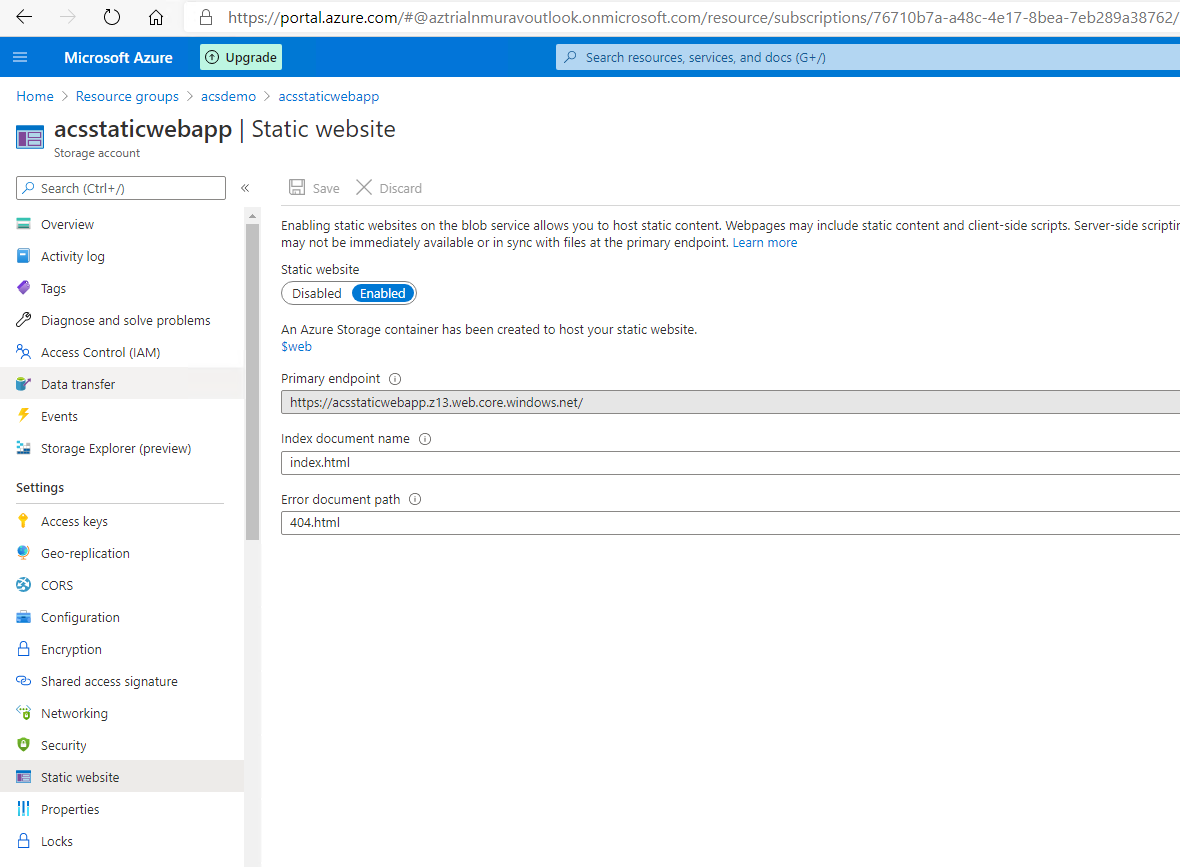
Task: Click the Storage Explorer (preview) icon
Action: 23,448
